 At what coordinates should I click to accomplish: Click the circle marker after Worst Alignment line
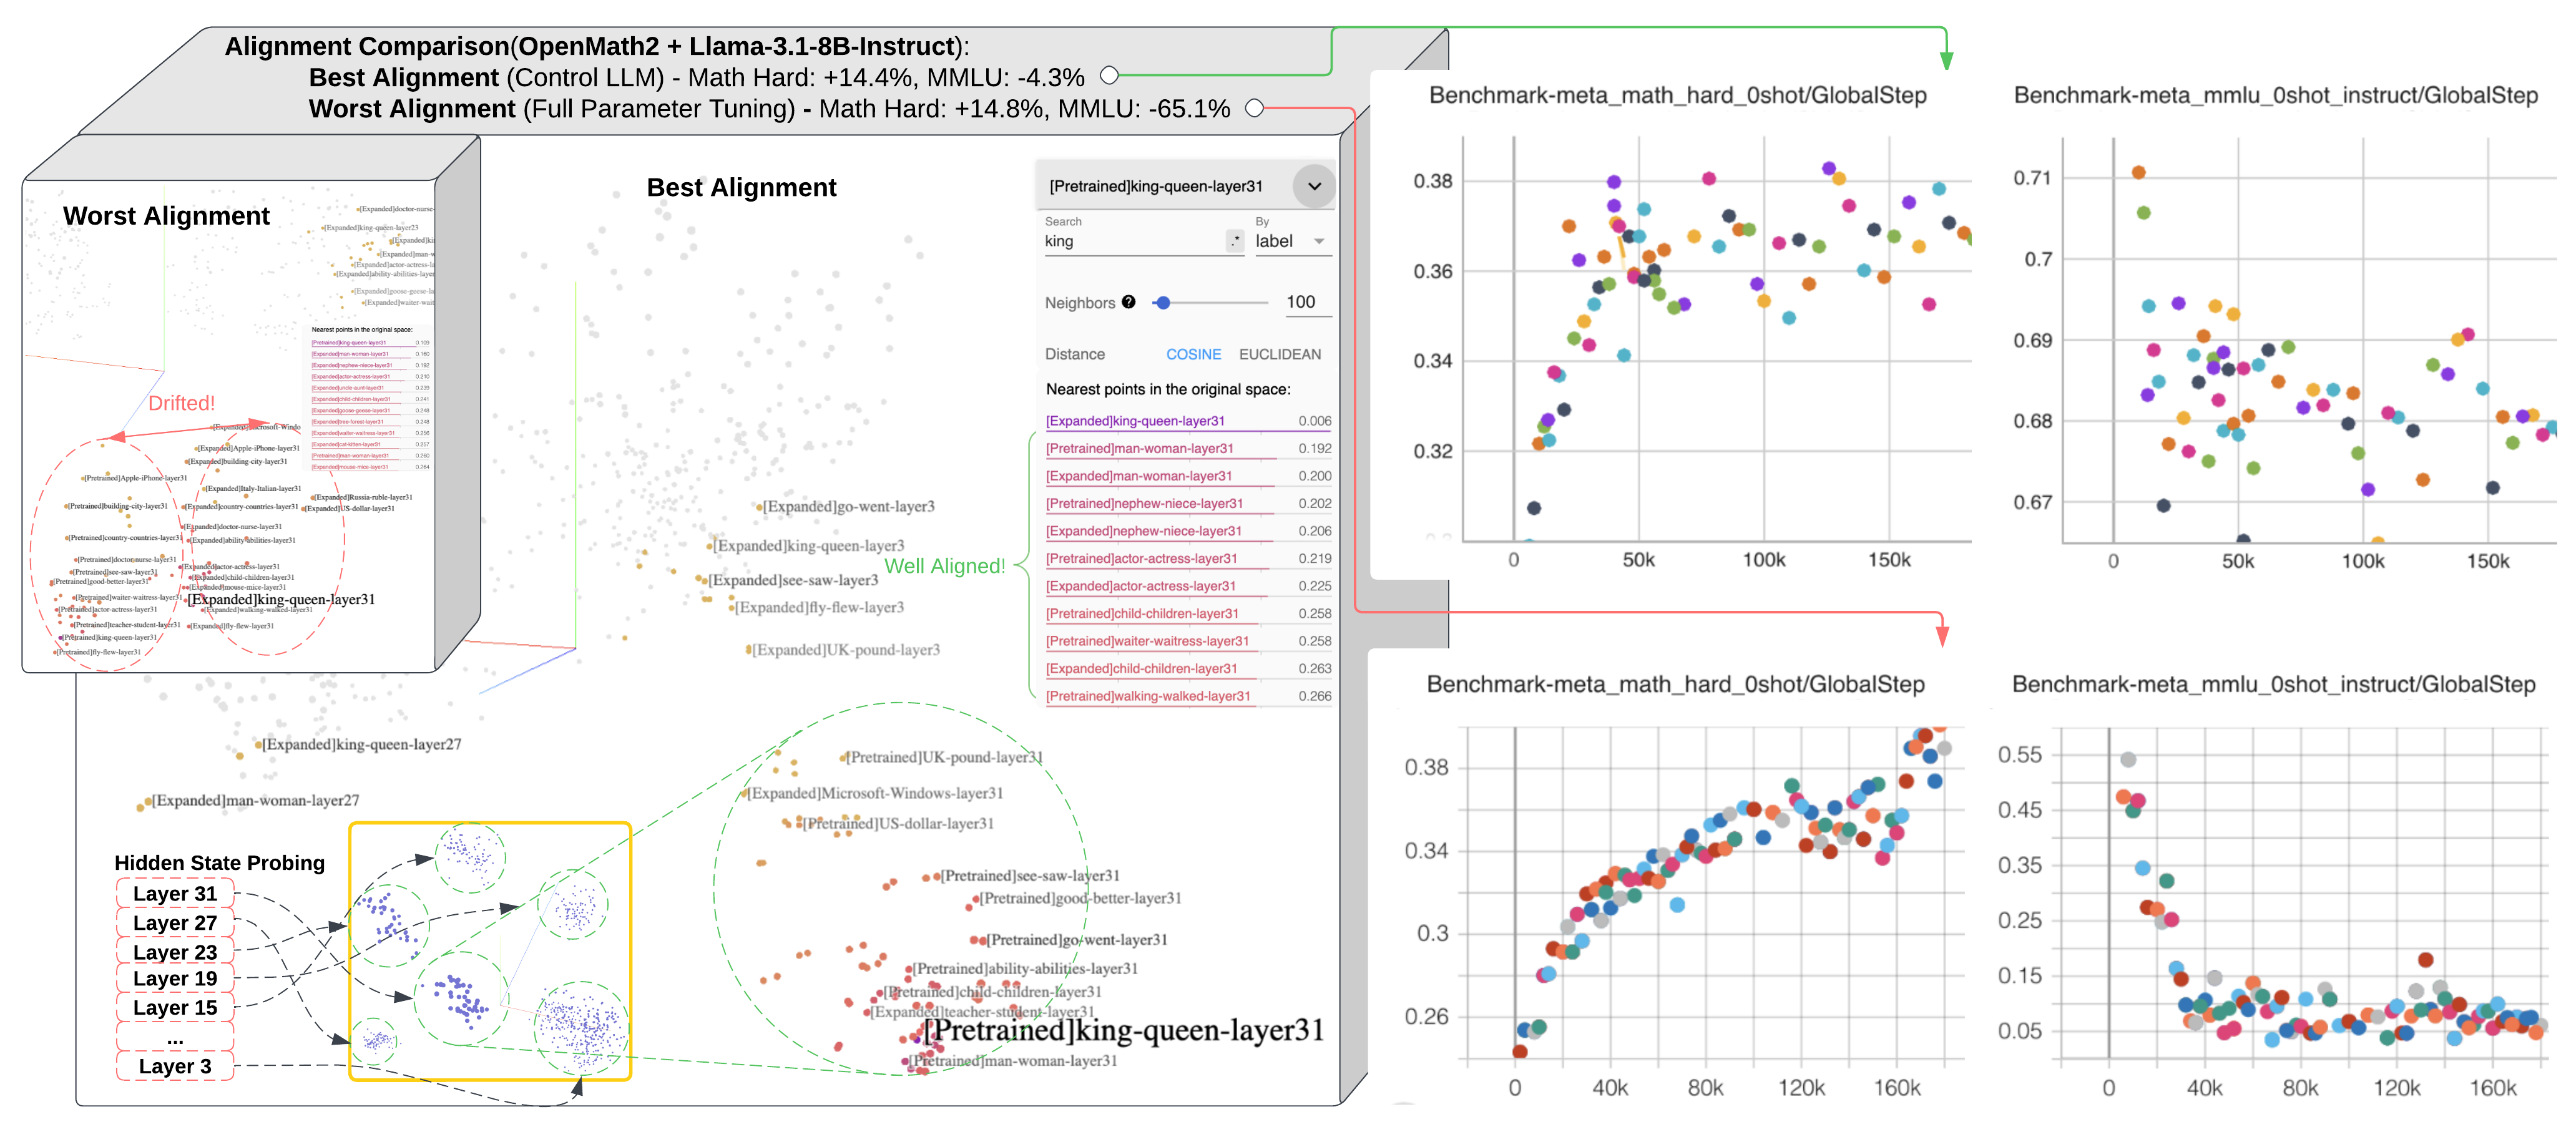(1254, 108)
